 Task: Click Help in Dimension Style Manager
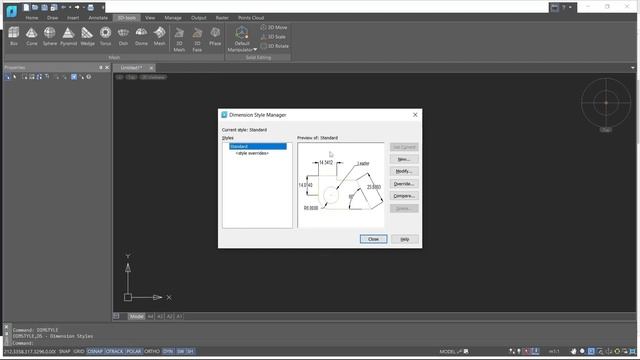click(x=404, y=239)
